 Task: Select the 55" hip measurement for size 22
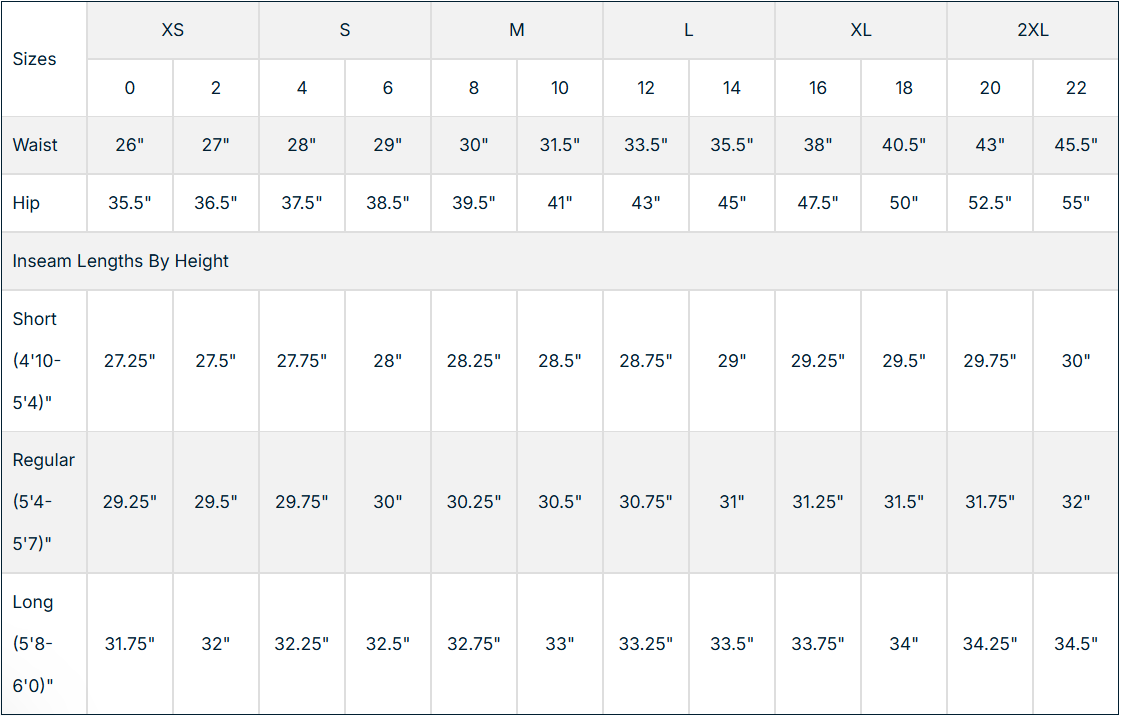point(1076,203)
